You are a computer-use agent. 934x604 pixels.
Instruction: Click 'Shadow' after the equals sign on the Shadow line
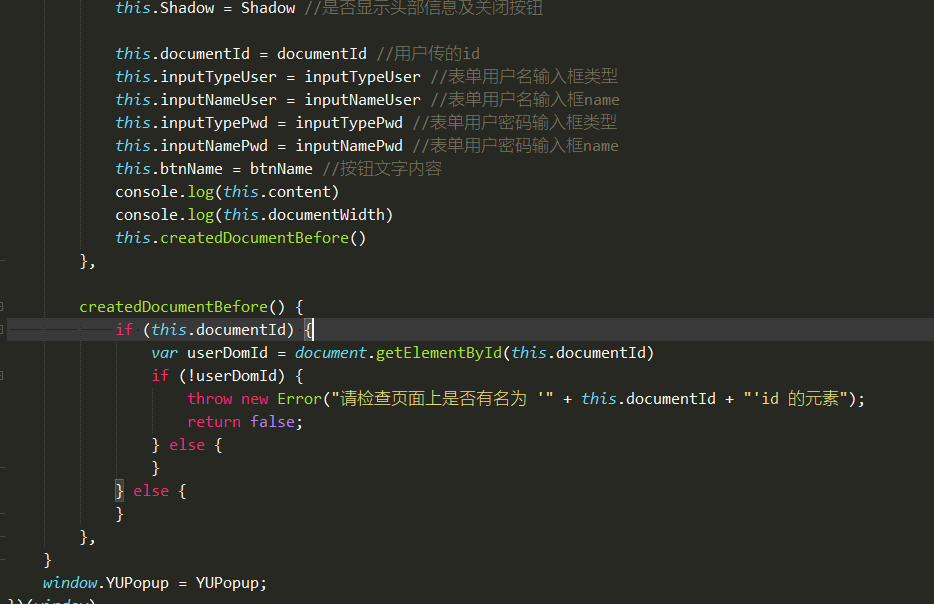point(268,8)
